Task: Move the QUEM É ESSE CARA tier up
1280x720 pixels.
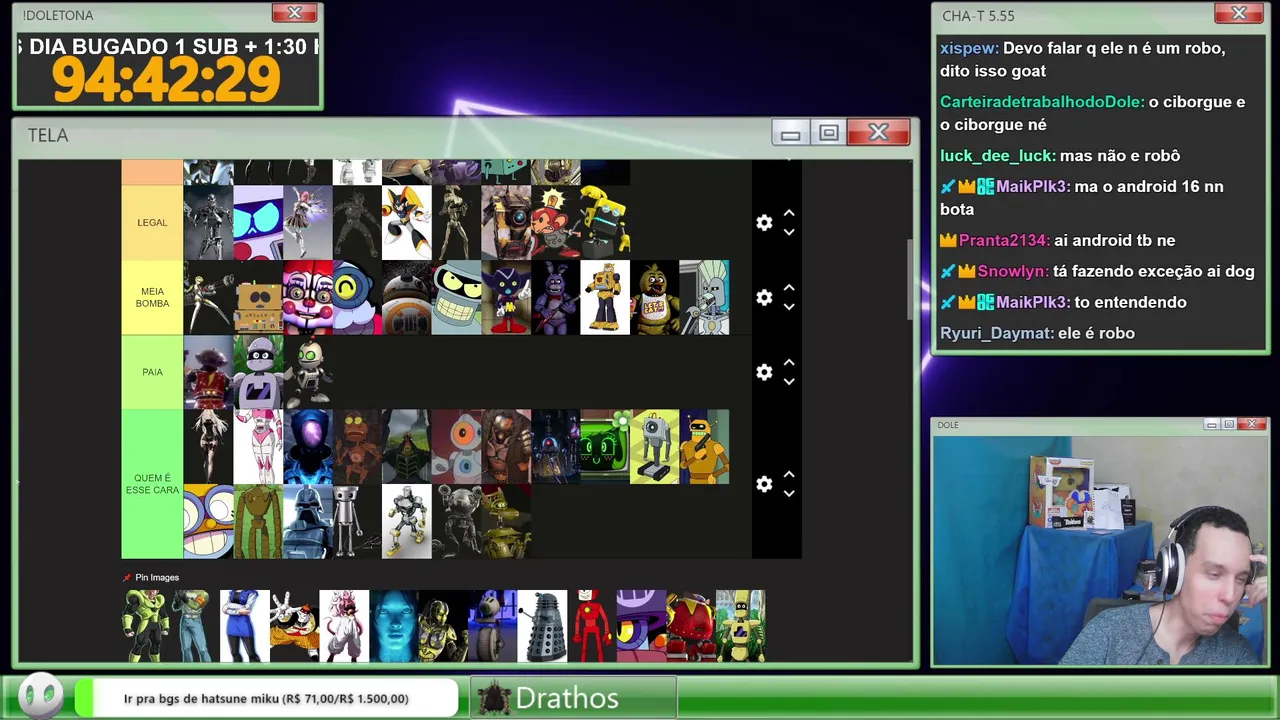Action: (x=789, y=474)
